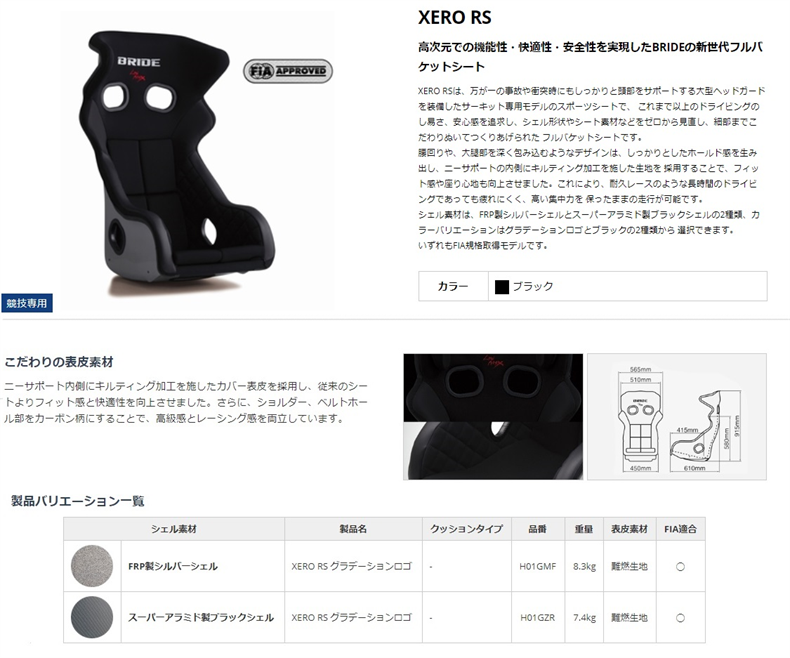Click the FIA circle mark for H01GMF
The width and height of the screenshot is (790, 658).
coord(680,567)
